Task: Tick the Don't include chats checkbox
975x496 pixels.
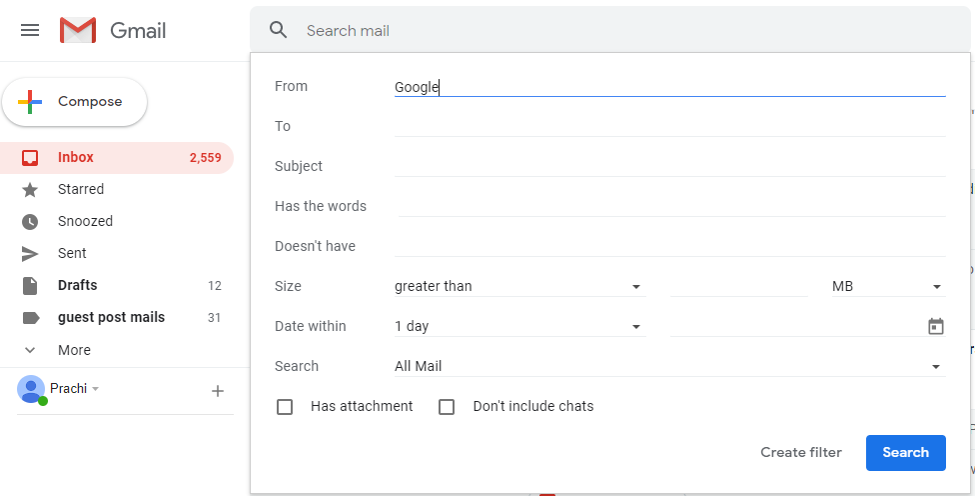Action: pos(446,407)
